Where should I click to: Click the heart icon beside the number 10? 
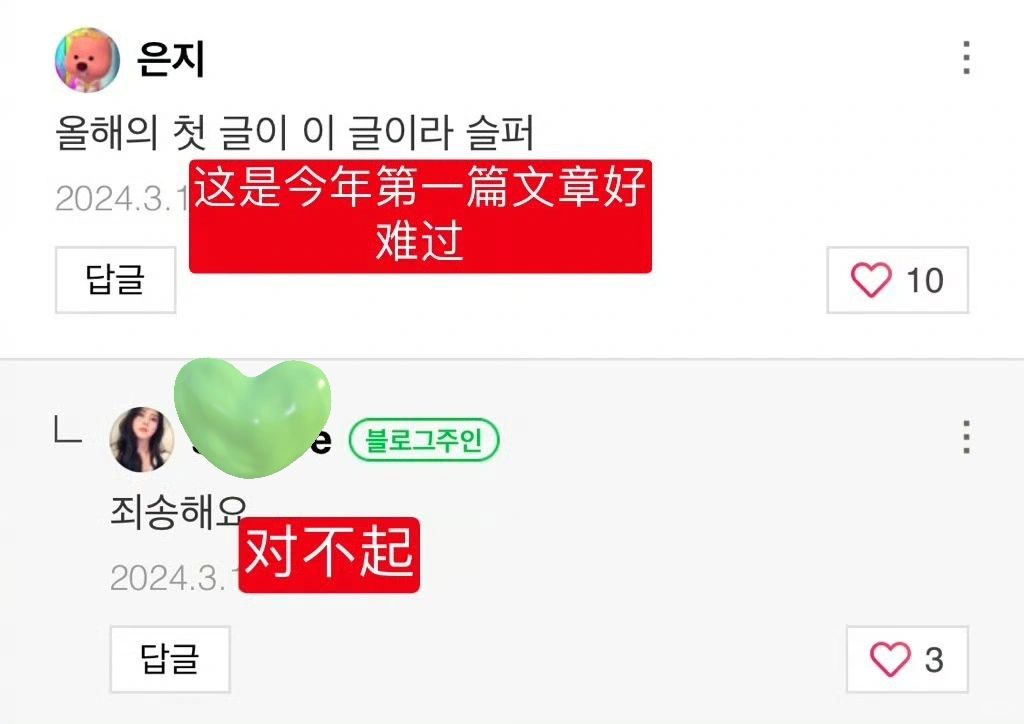[x=871, y=280]
